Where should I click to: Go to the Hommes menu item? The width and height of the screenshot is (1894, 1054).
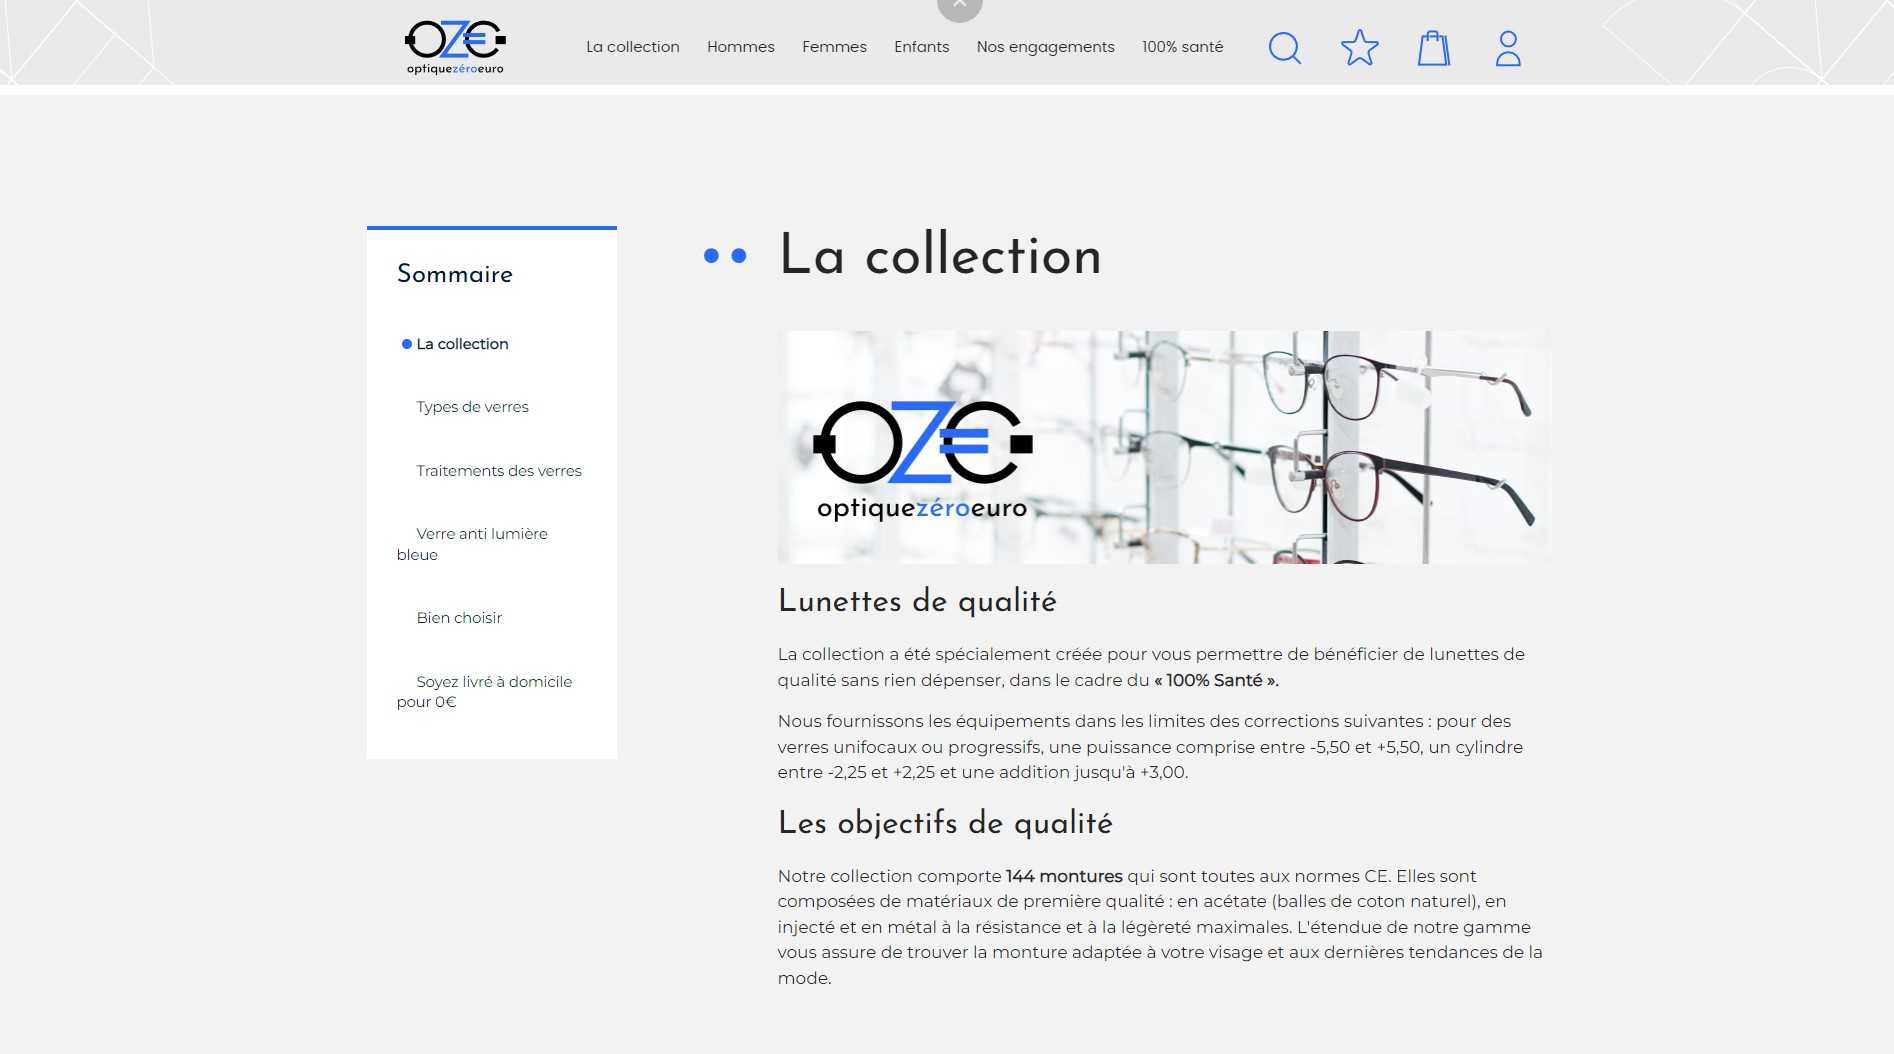[x=740, y=47]
